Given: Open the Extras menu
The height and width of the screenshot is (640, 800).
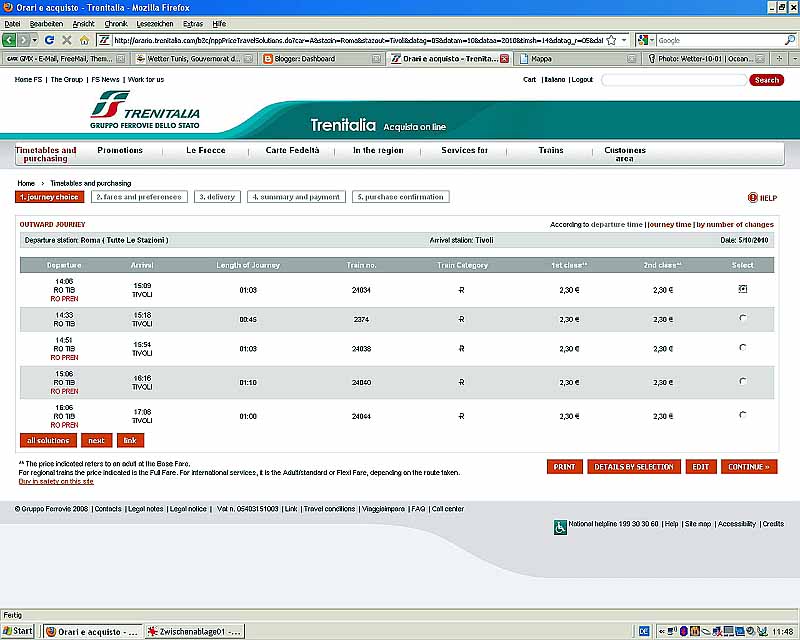Looking at the screenshot, I should (193, 23).
